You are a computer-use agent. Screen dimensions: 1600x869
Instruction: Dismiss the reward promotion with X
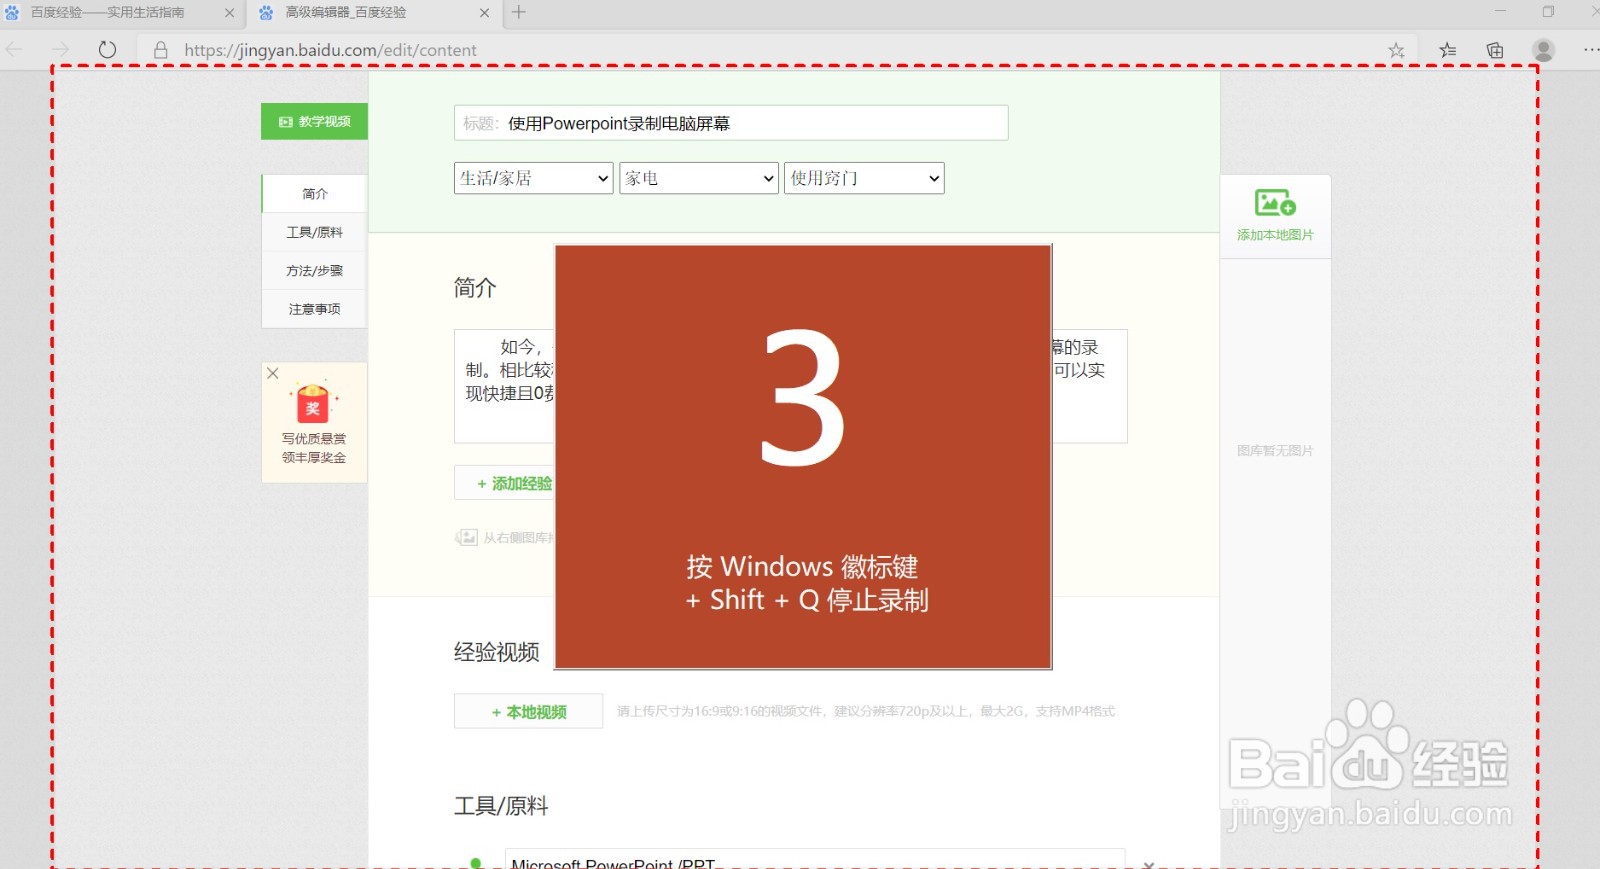pyautogui.click(x=273, y=373)
